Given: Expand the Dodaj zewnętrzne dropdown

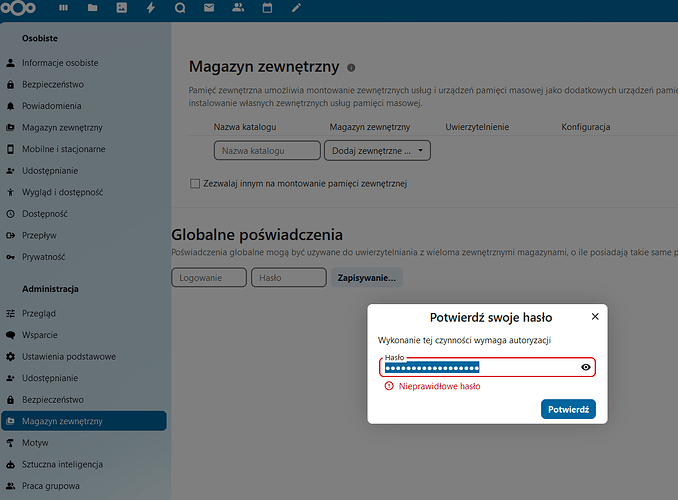Looking at the screenshot, I should (377, 151).
